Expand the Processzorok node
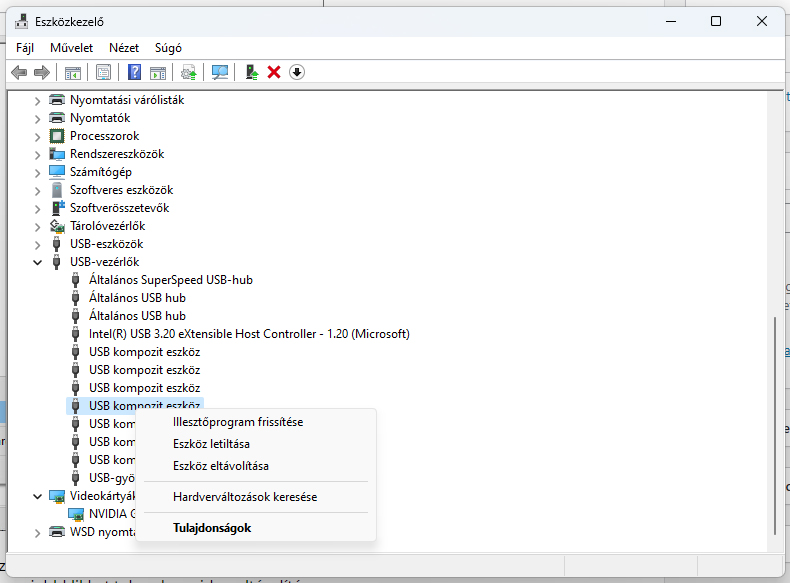 click(x=38, y=136)
